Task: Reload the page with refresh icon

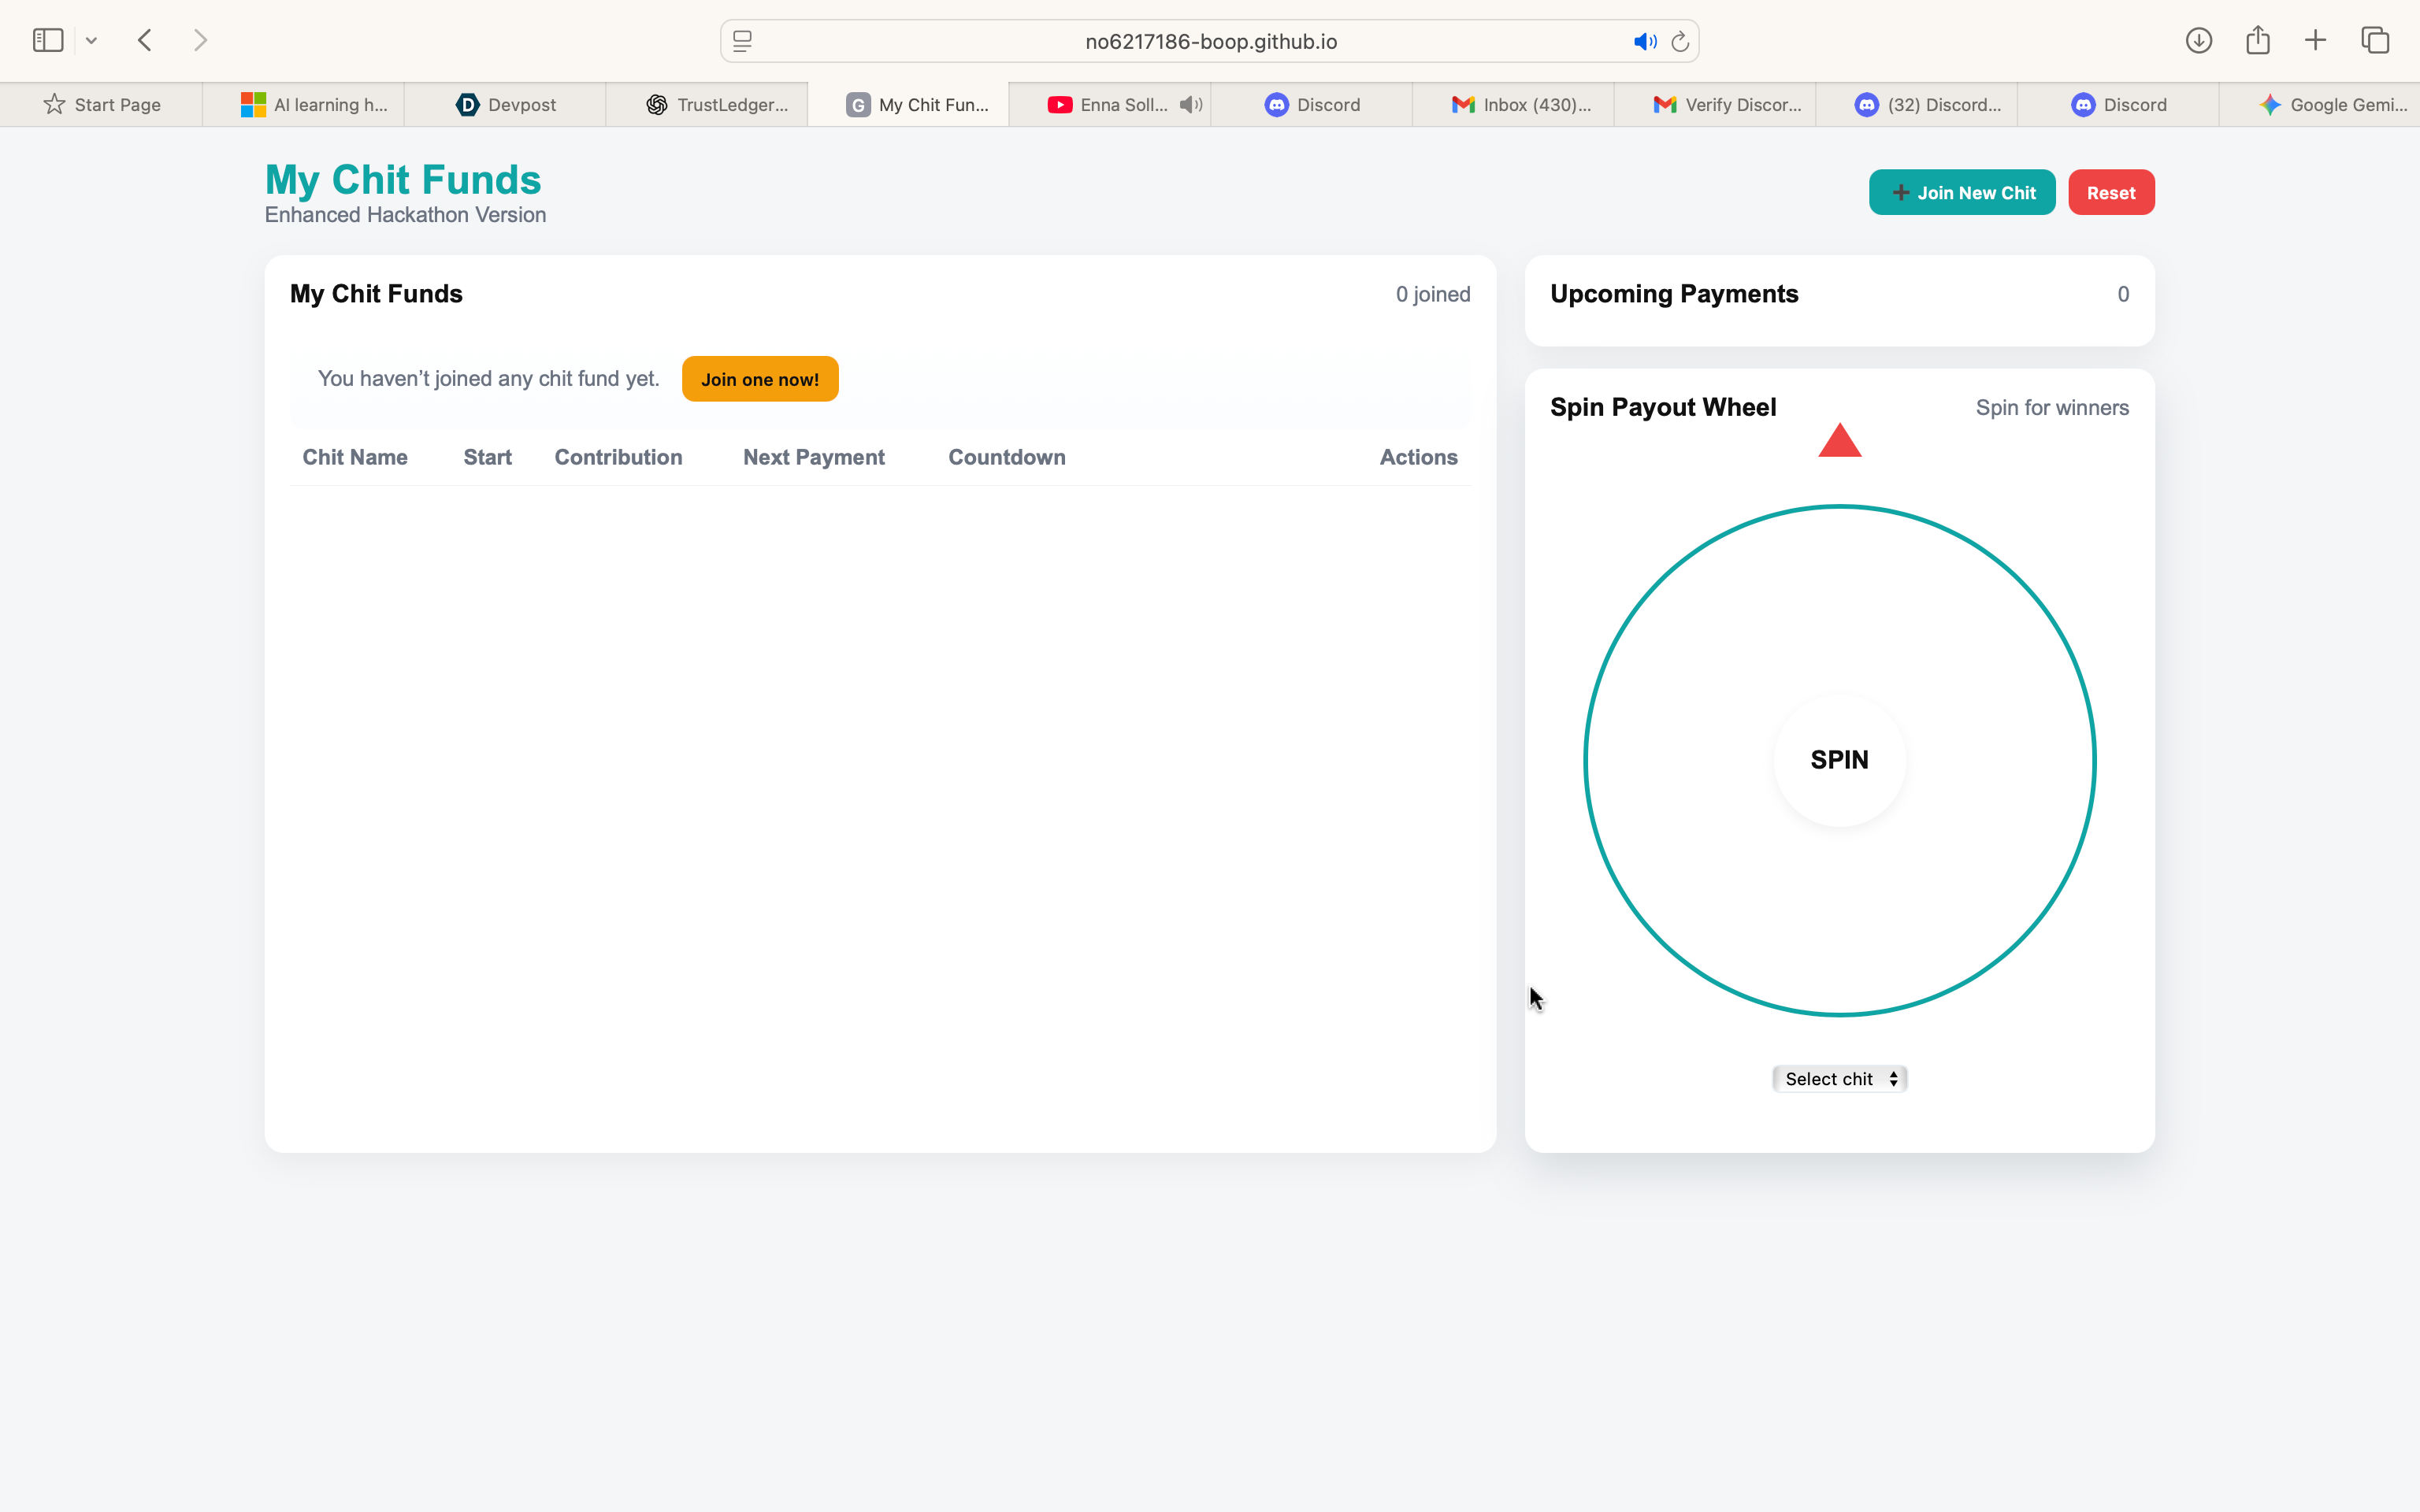Action: pos(1680,42)
